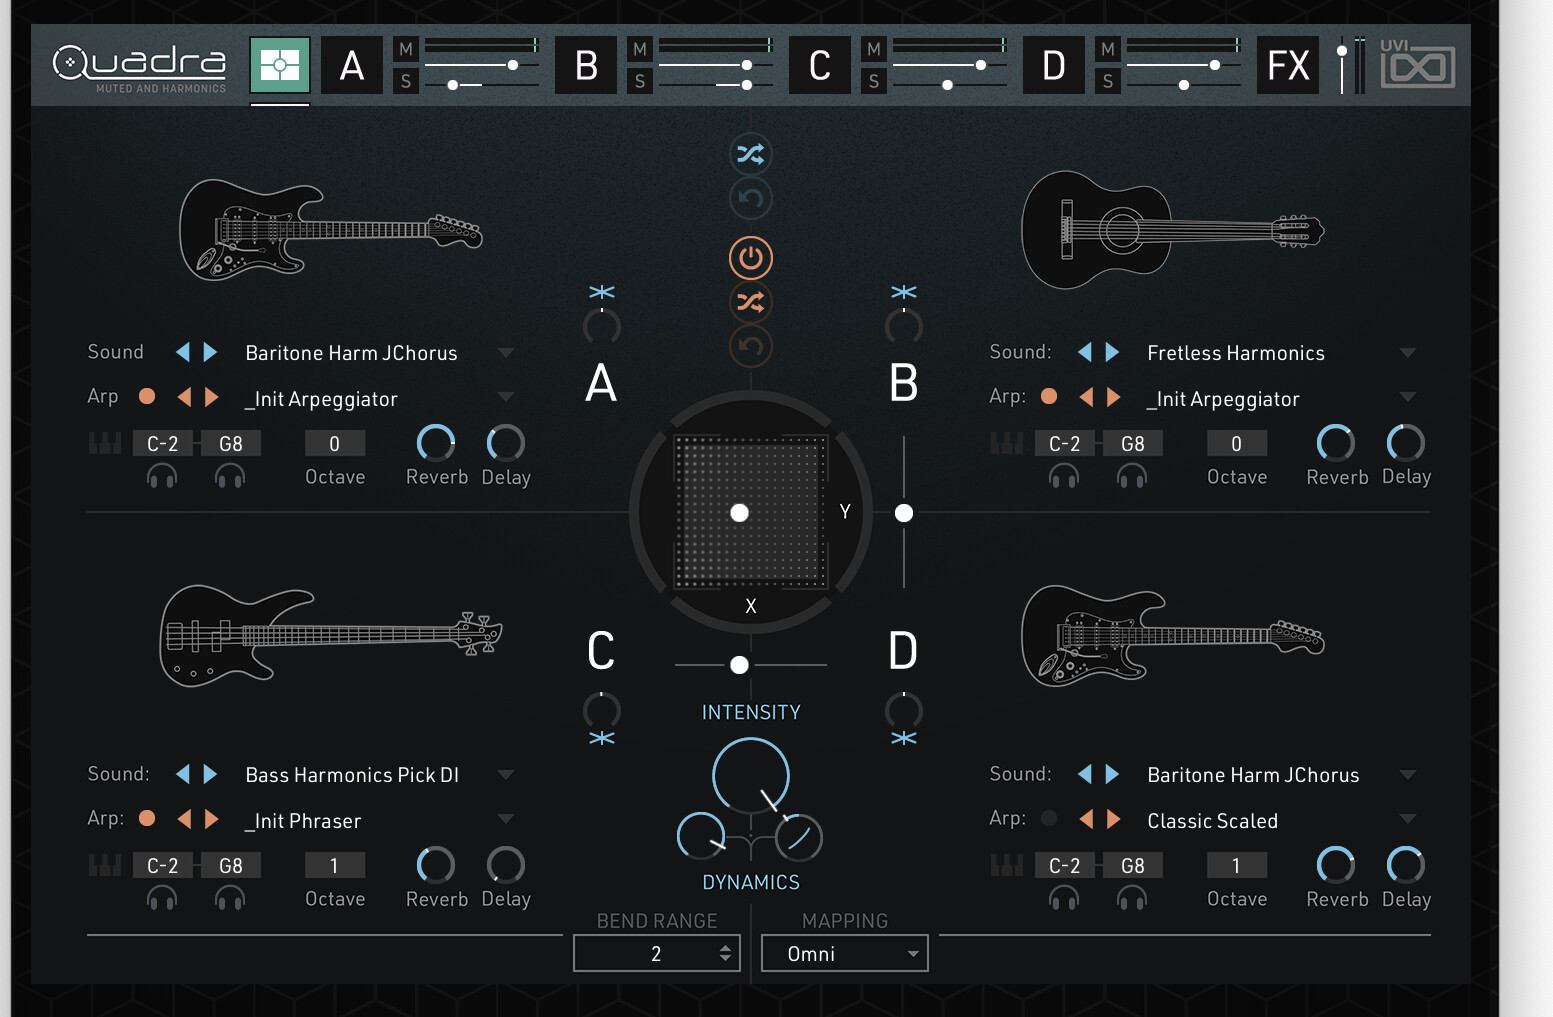
Task: Toggle the Arp dot beside Fretless Harmonics layer
Action: [1049, 396]
